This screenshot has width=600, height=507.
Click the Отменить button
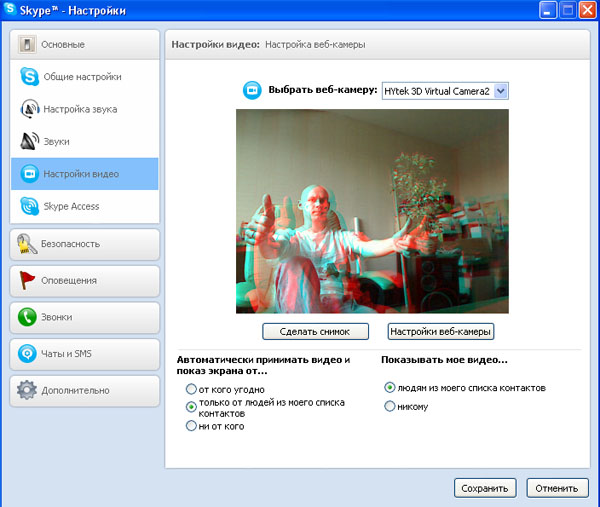(x=557, y=488)
